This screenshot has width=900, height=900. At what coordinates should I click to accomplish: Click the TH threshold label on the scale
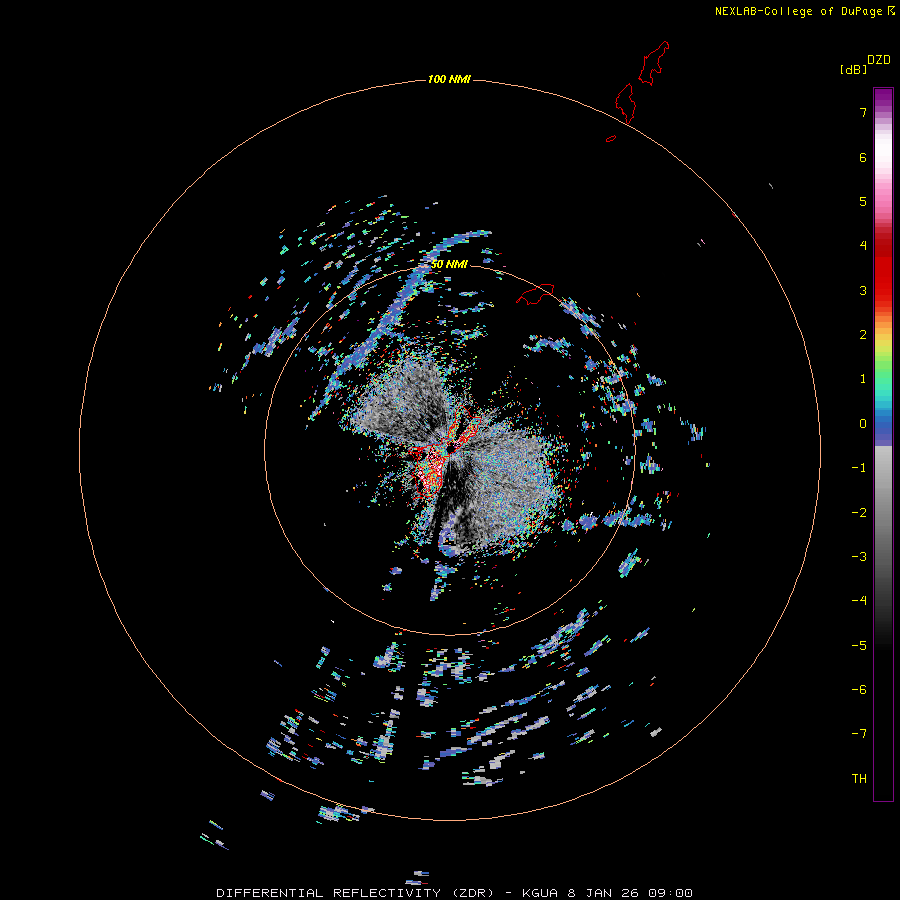point(859,779)
